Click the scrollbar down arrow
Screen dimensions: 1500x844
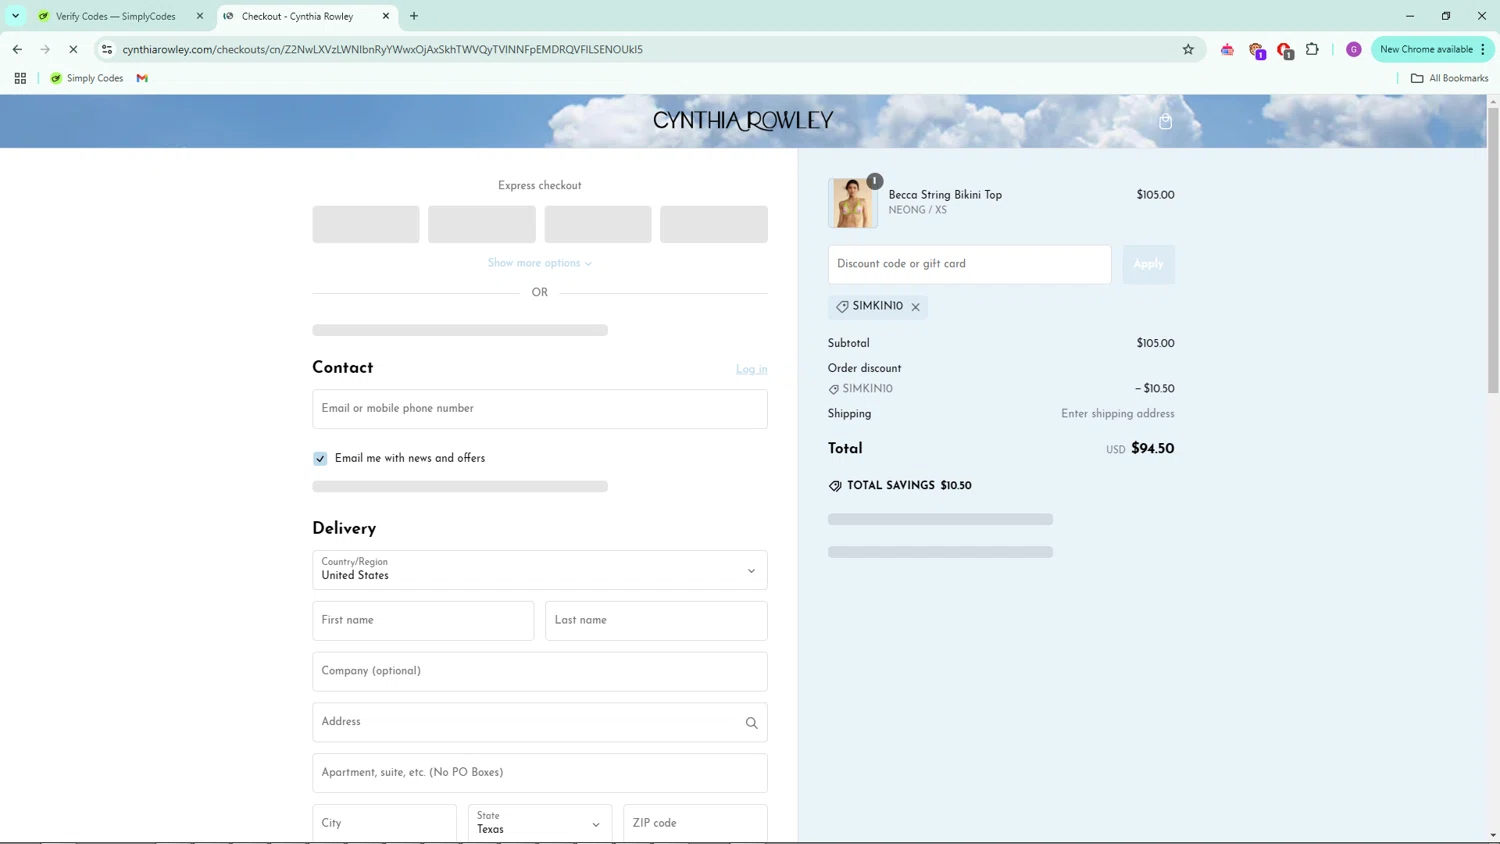coord(1493,835)
